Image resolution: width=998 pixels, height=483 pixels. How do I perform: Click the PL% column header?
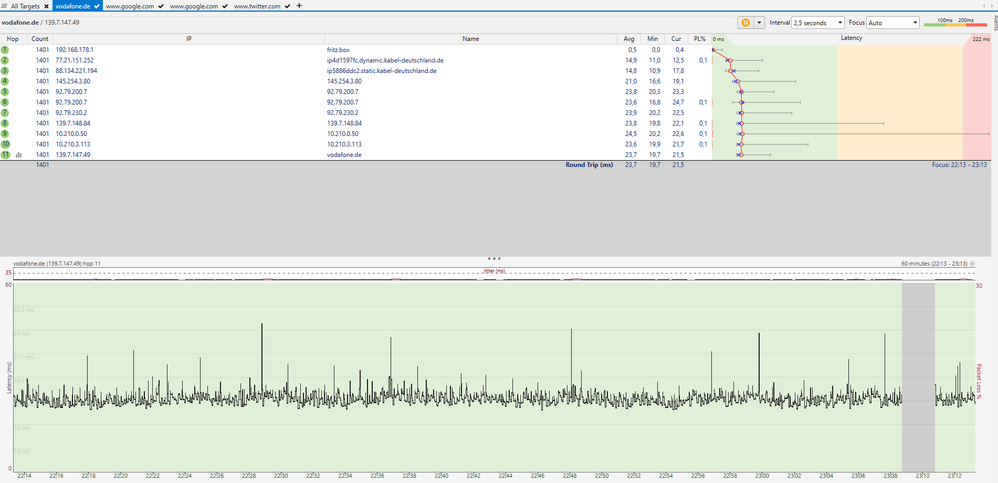click(x=699, y=38)
